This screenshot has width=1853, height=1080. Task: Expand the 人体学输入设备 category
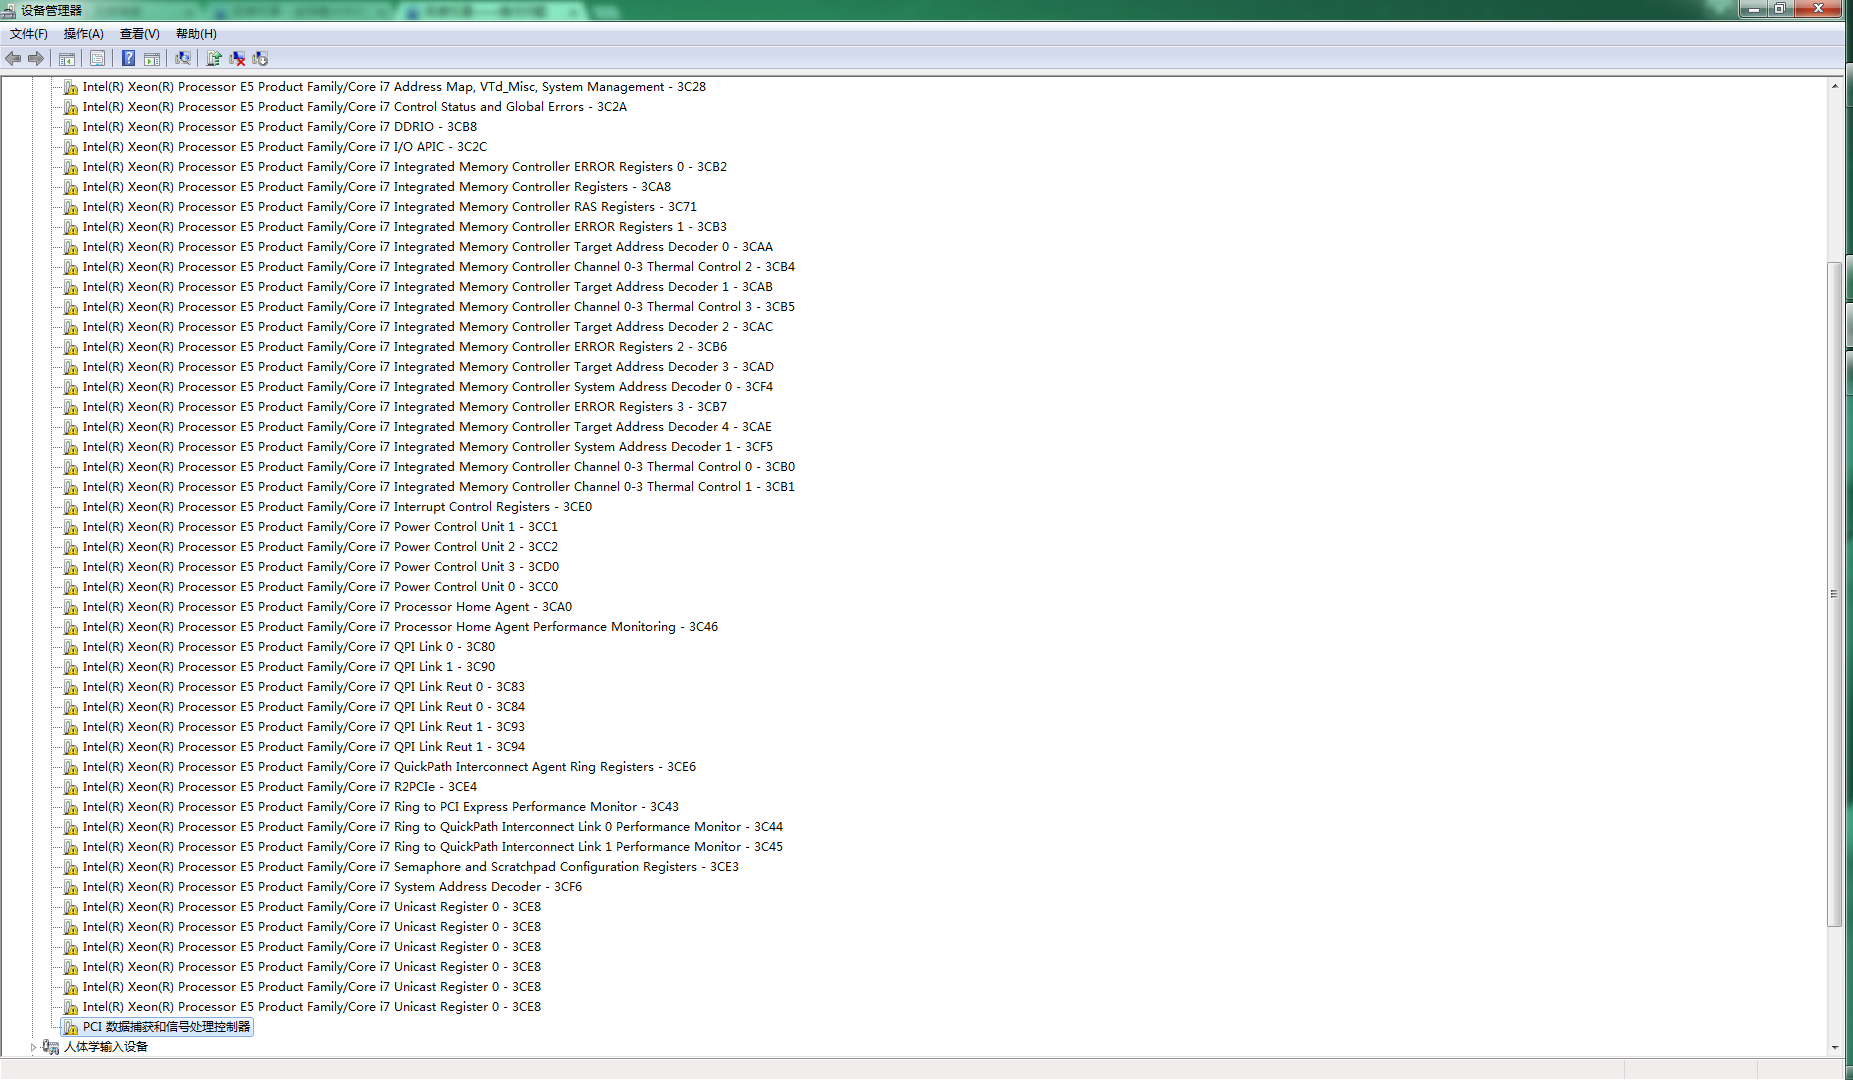(33, 1047)
